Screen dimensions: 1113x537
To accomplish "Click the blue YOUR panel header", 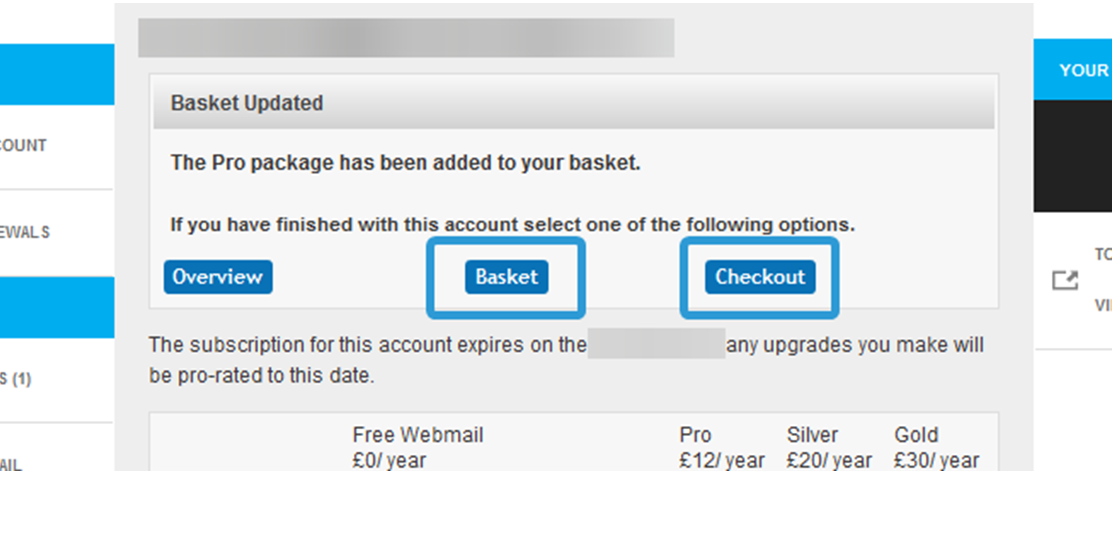I will click(1073, 71).
